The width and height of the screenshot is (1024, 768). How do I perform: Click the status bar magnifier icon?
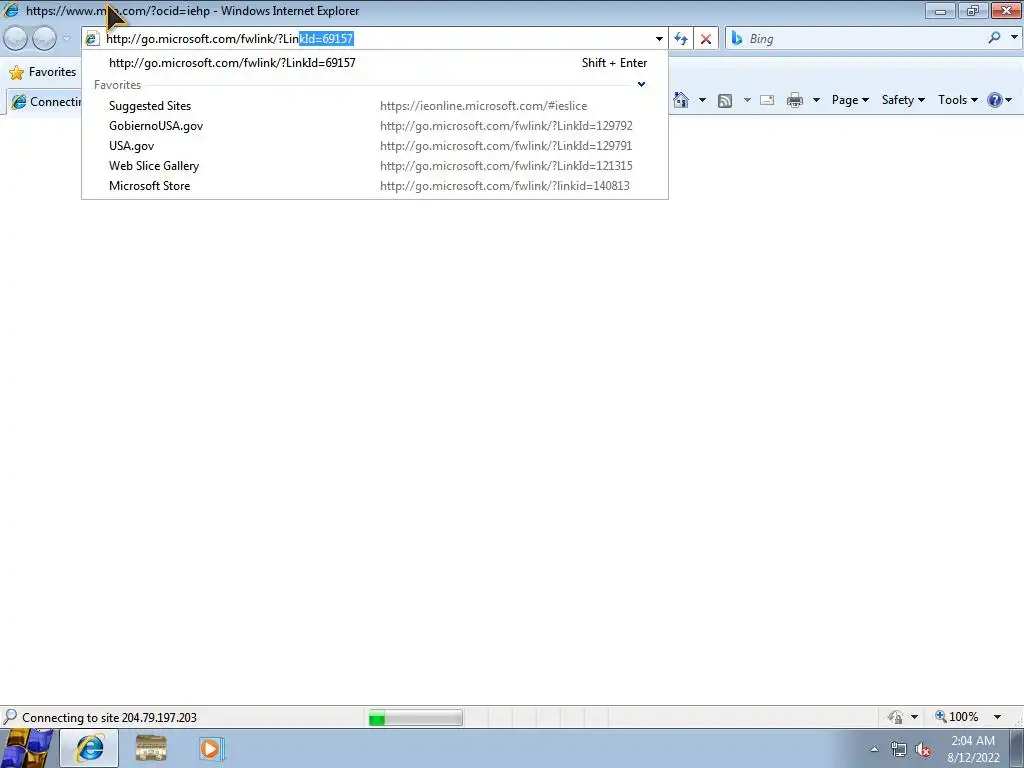click(x=10, y=717)
